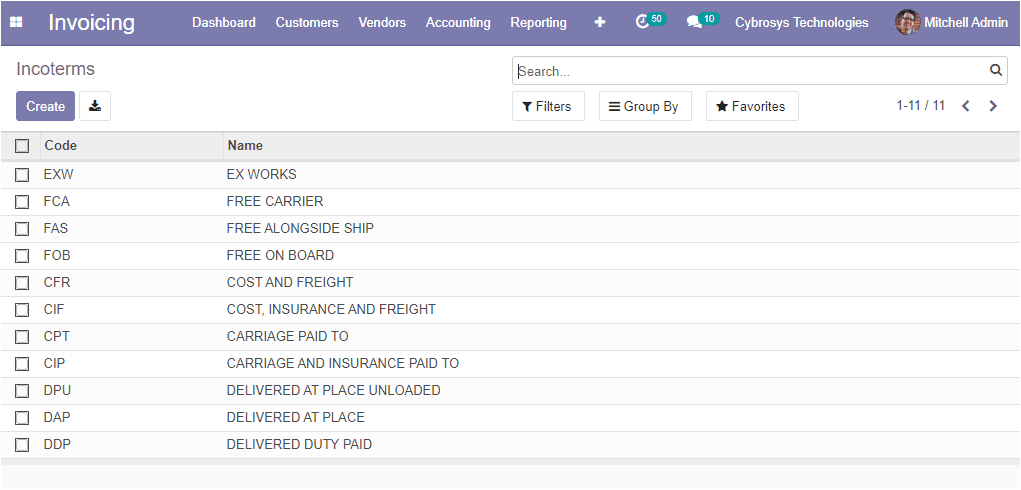Open the apps grid menu icon
The width and height of the screenshot is (1021, 490).
[x=16, y=22]
